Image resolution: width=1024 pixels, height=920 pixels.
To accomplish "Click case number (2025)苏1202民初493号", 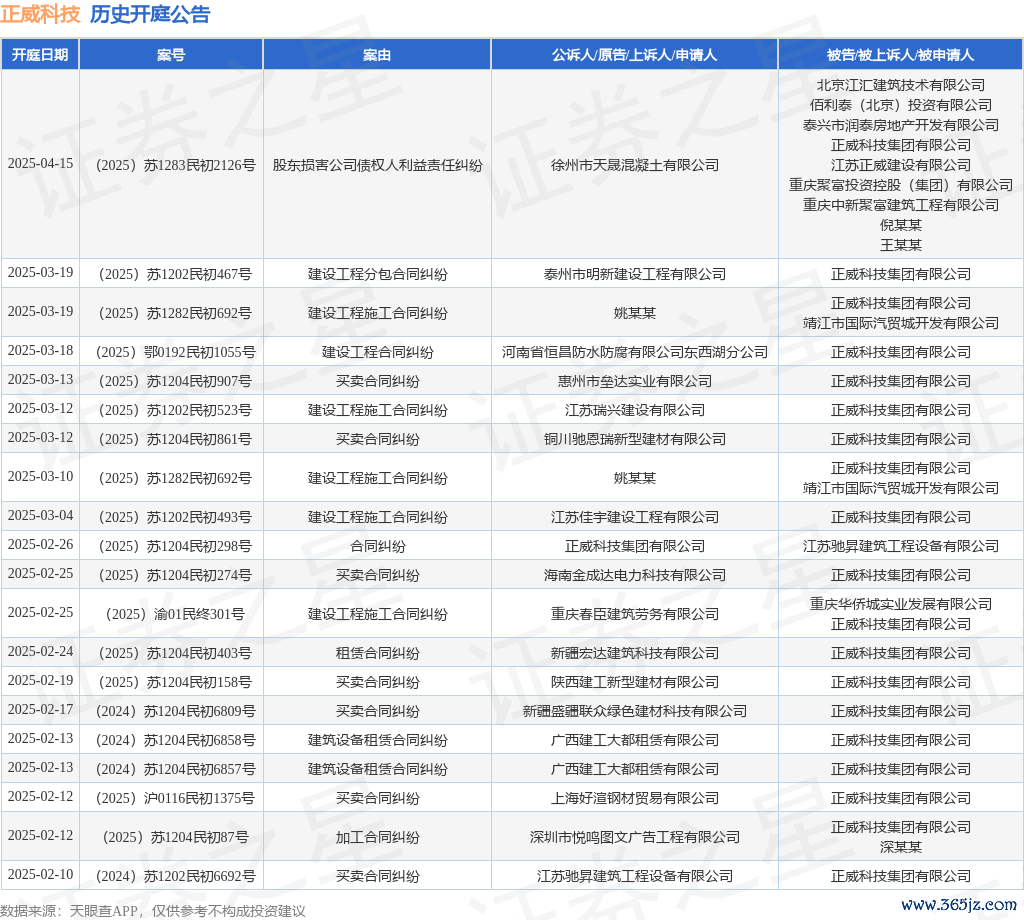I will tap(176, 517).
